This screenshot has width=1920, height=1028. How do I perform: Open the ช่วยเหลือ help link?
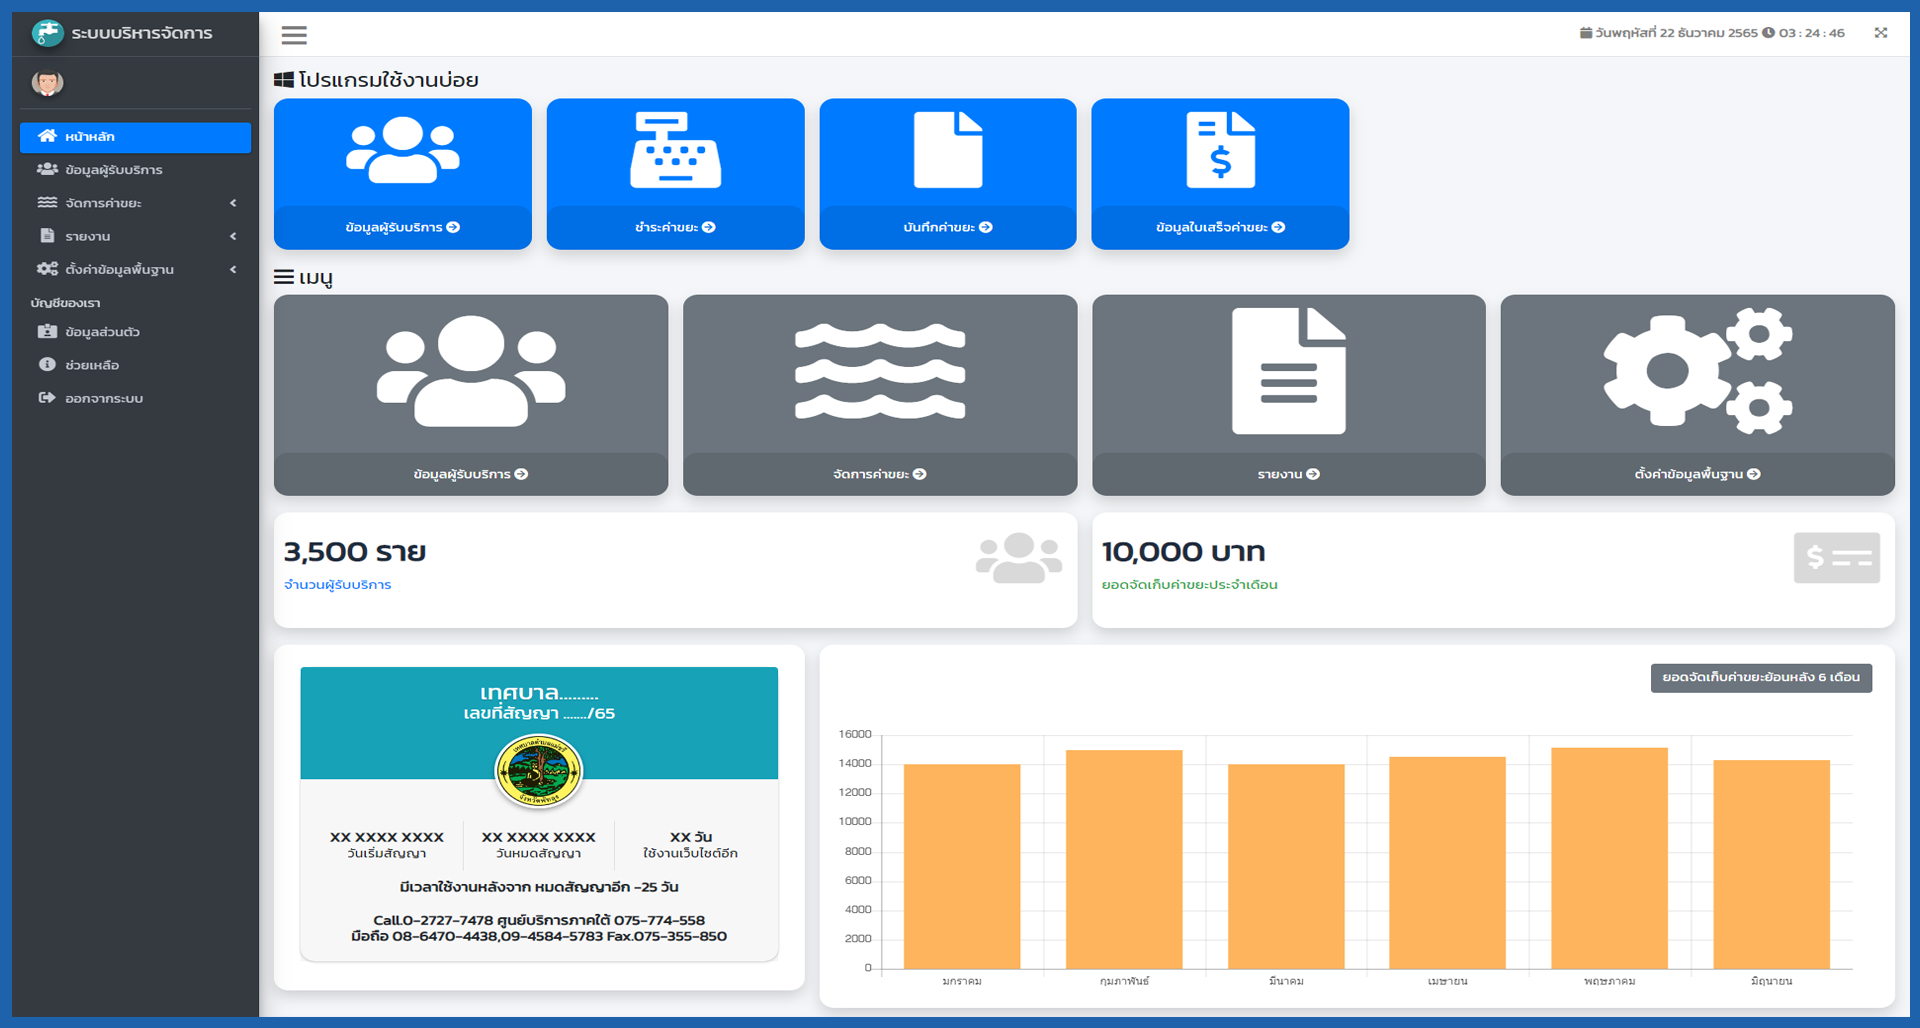92,365
